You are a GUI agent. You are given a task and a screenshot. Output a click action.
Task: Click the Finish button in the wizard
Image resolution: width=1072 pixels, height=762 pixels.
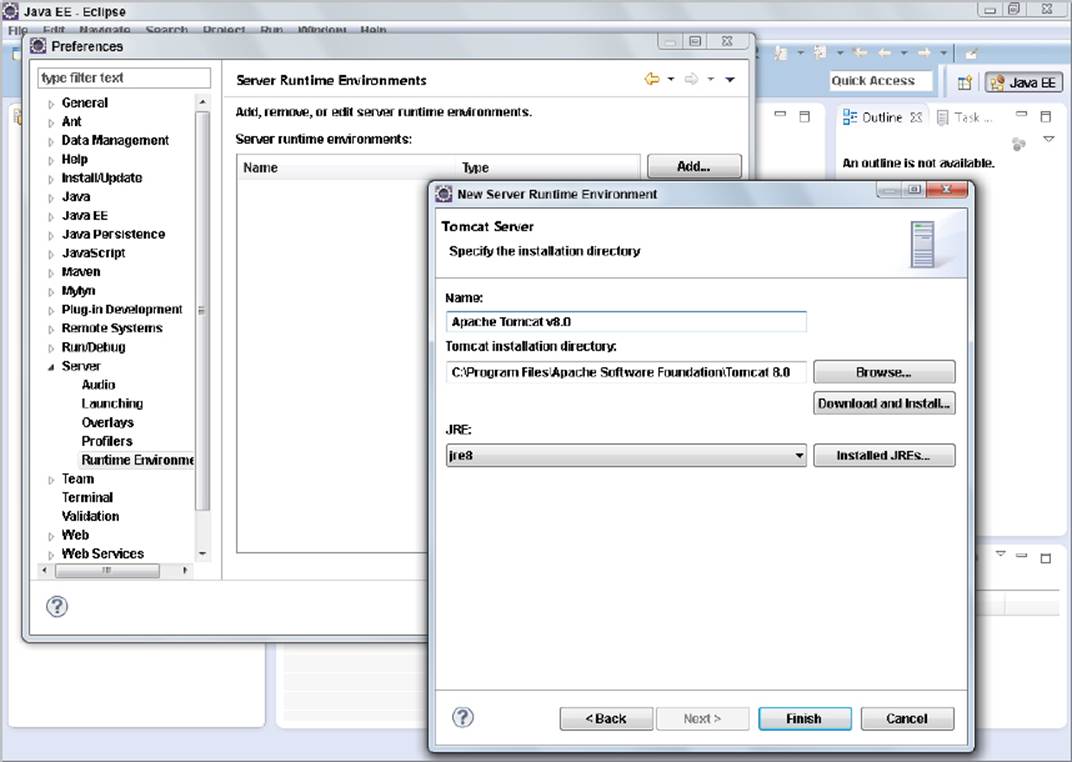805,718
